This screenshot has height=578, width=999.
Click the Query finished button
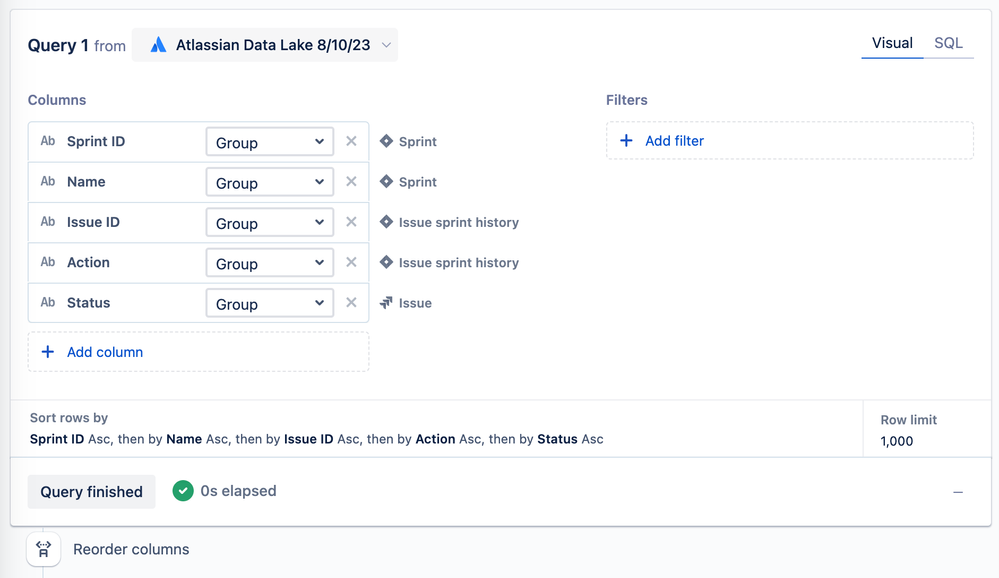(x=92, y=491)
